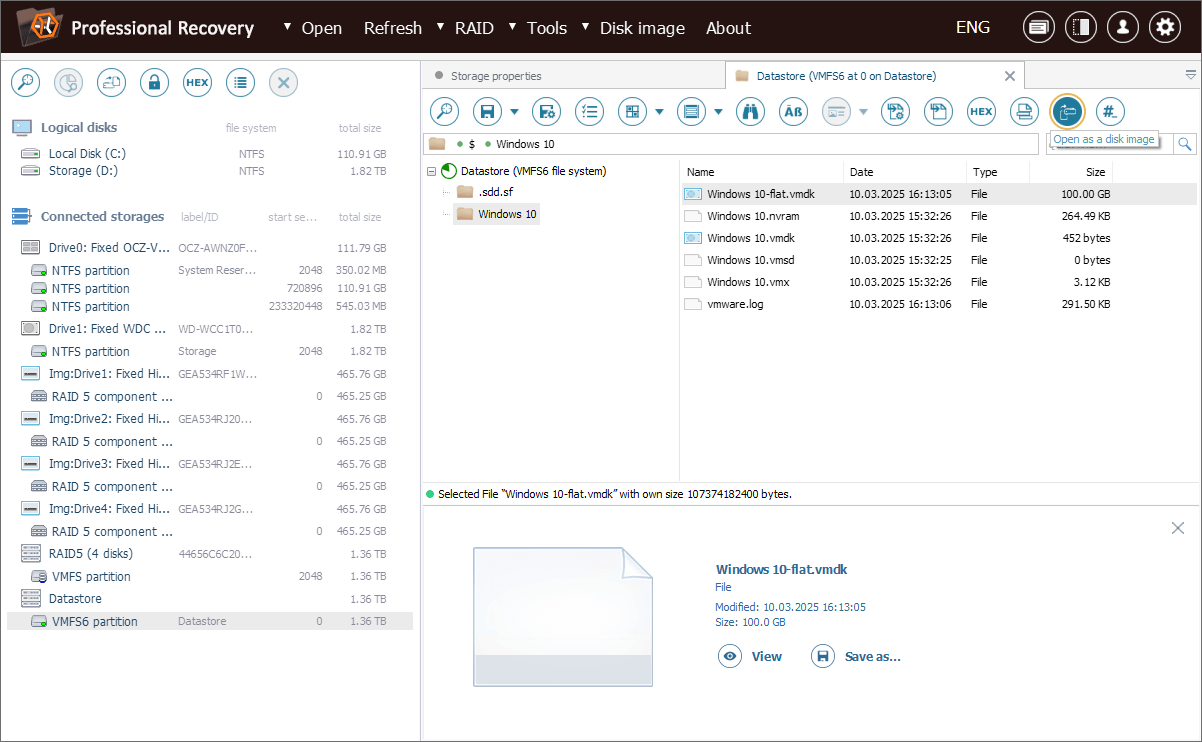
Task: Open the tab list dropdown at right of tabs
Action: 1191,75
